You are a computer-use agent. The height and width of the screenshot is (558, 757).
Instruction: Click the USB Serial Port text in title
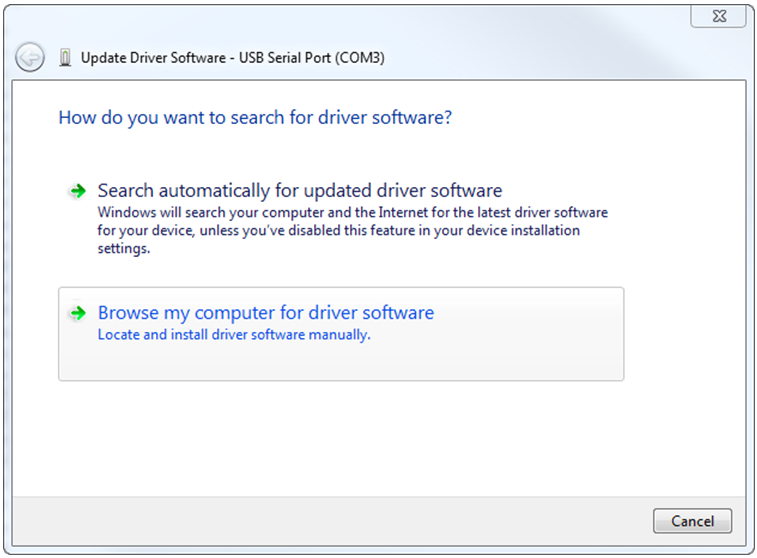[285, 58]
